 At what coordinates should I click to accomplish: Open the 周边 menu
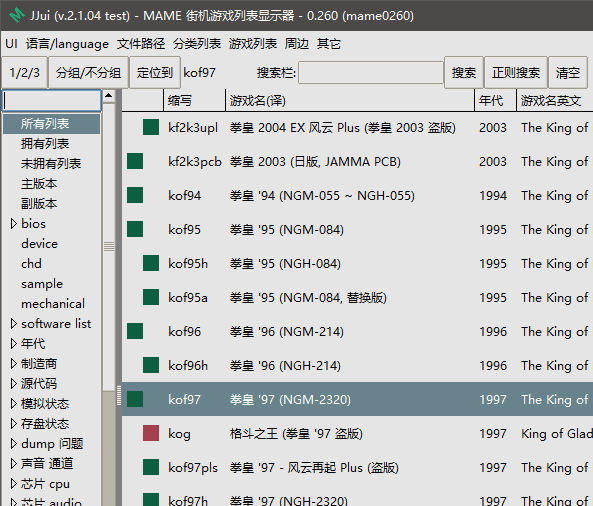tap(297, 44)
